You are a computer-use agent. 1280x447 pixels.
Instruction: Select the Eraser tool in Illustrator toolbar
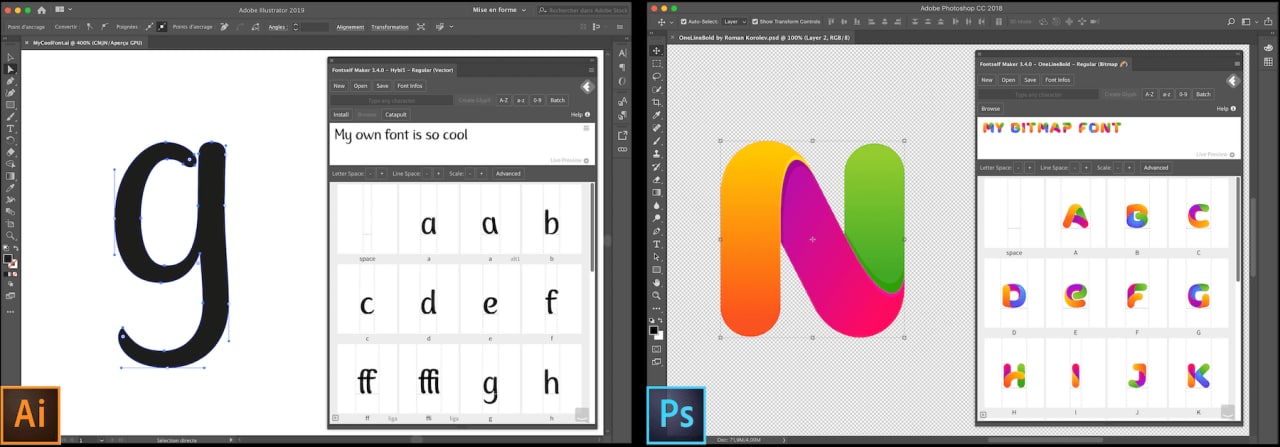(11, 151)
